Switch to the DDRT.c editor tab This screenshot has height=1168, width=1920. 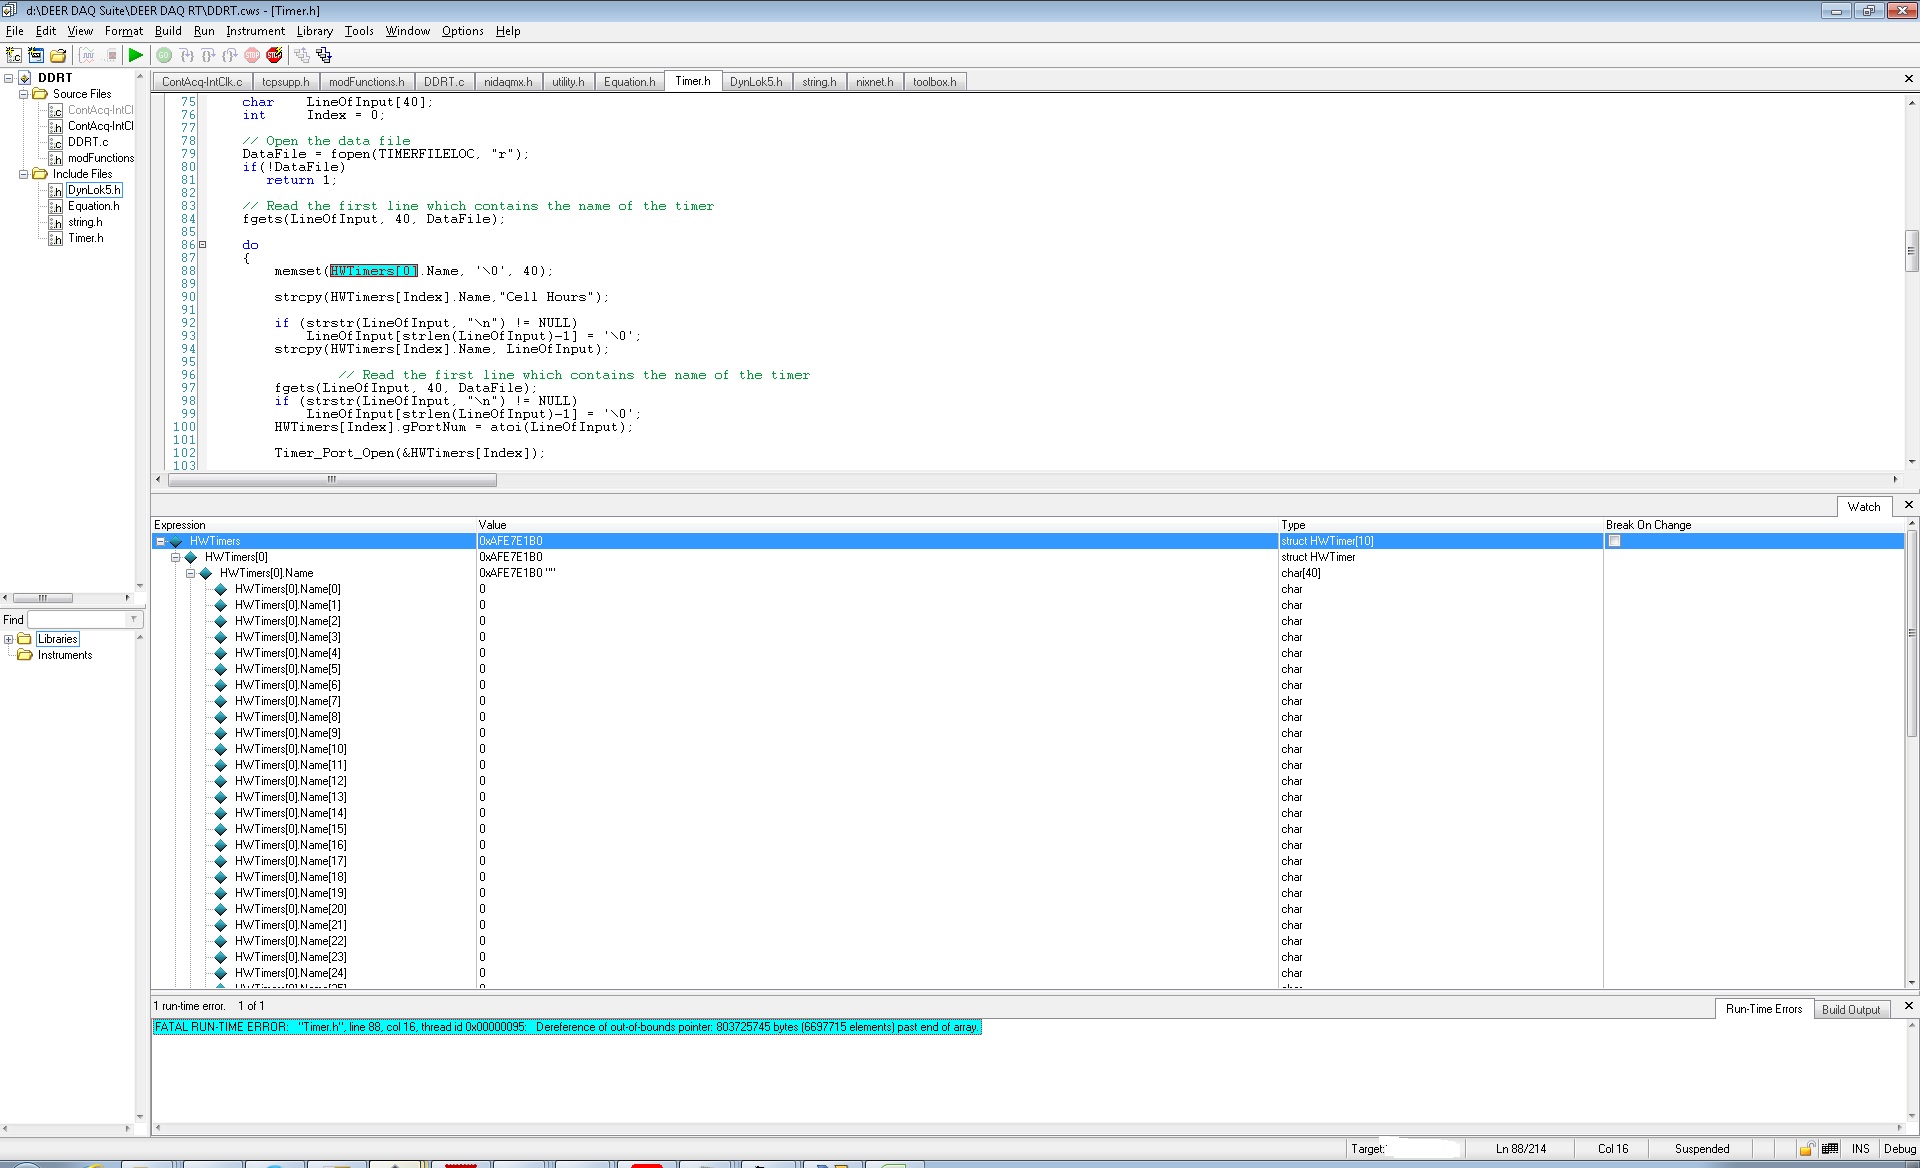coord(444,81)
